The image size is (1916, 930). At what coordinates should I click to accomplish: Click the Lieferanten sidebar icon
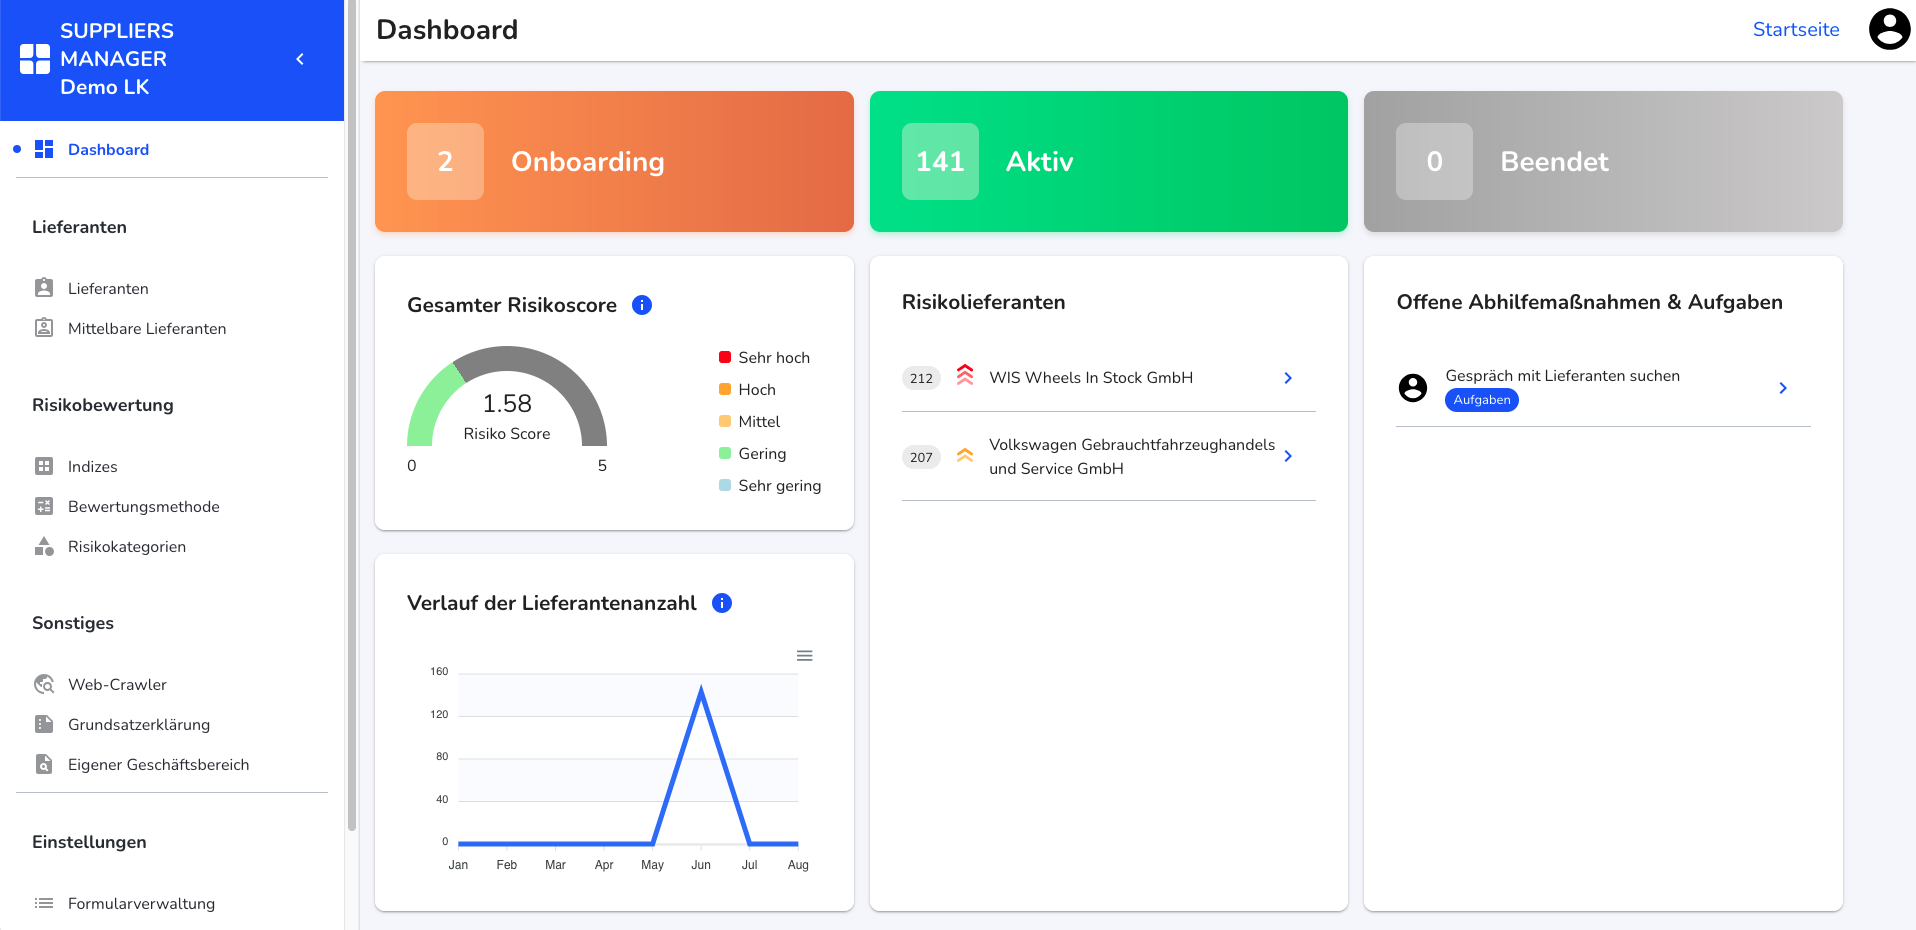tap(44, 288)
